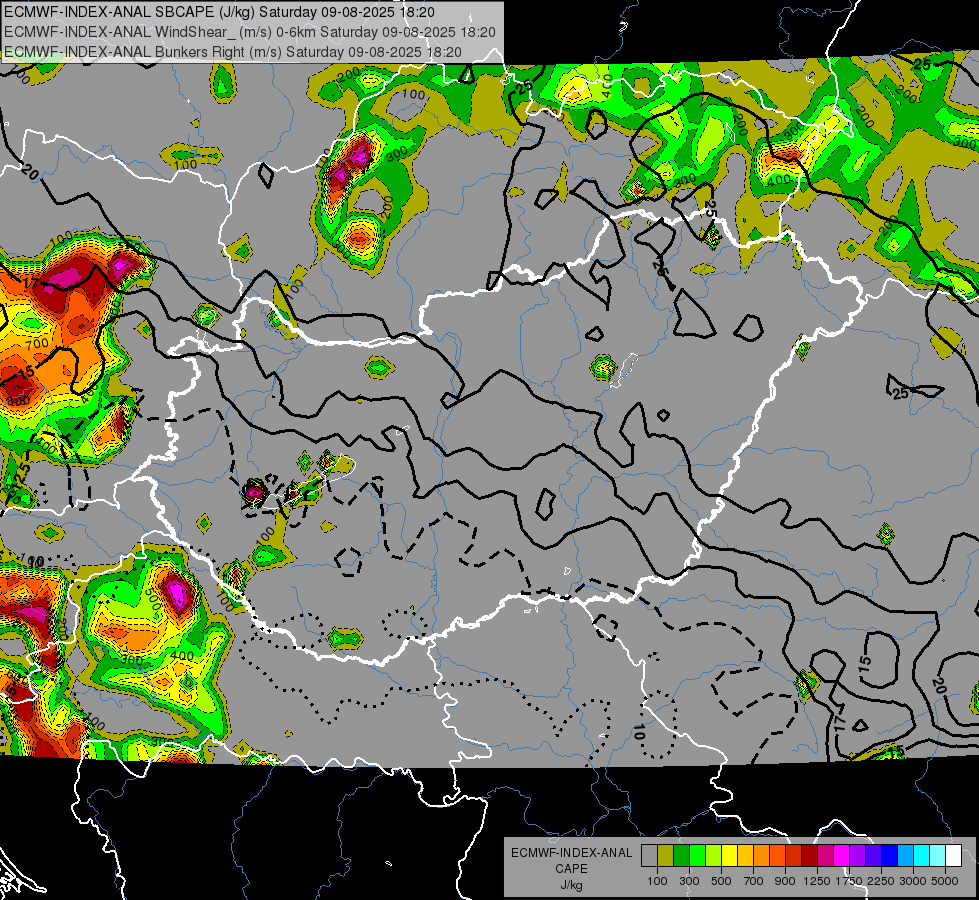Click the legend label 2250
Screen dimensions: 979x900
(882, 881)
